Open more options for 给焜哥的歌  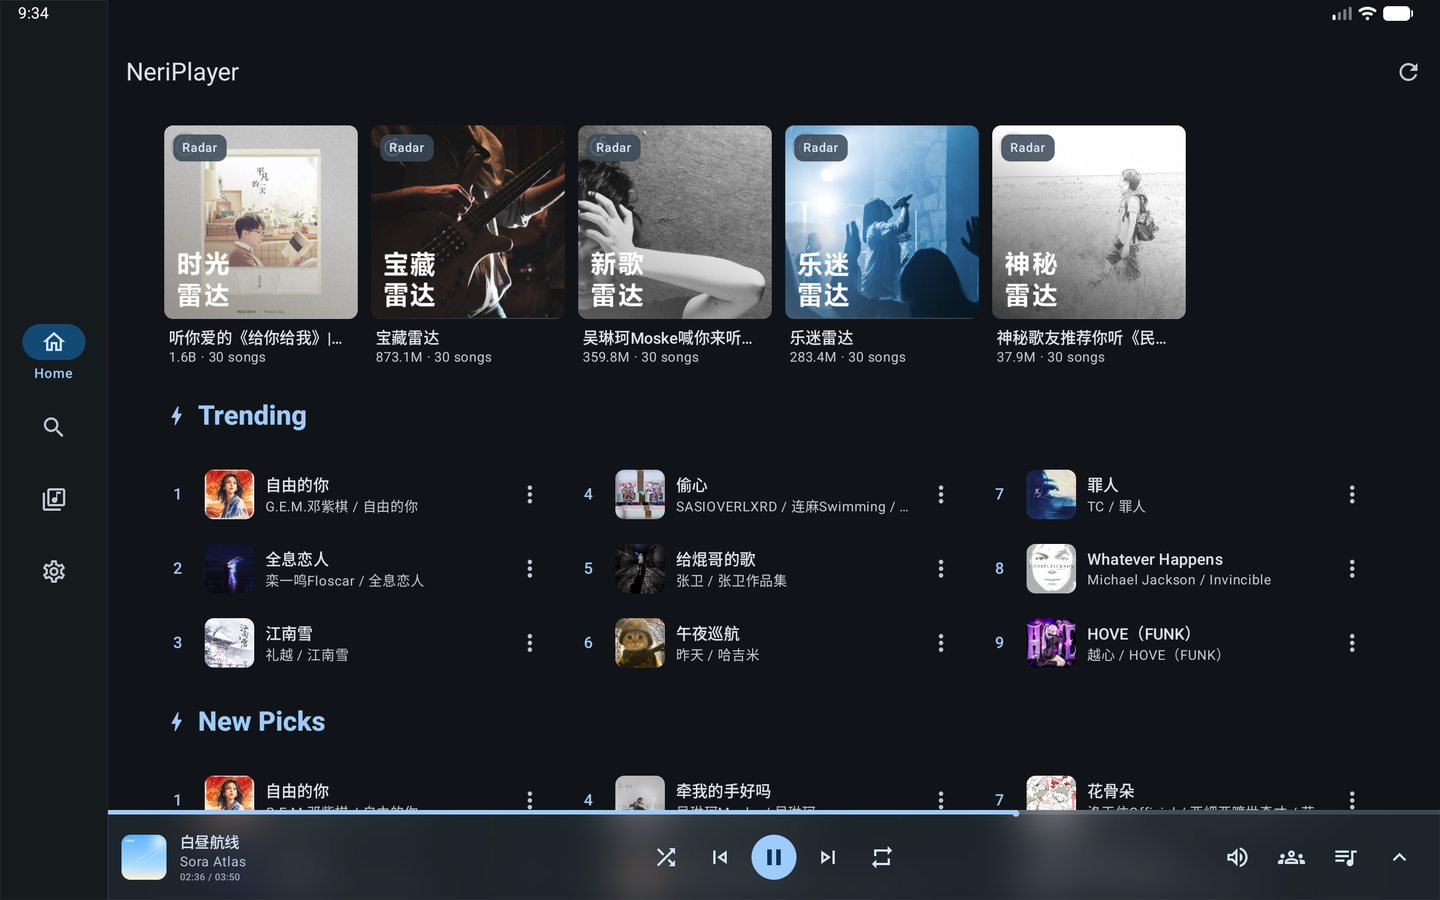pos(941,568)
